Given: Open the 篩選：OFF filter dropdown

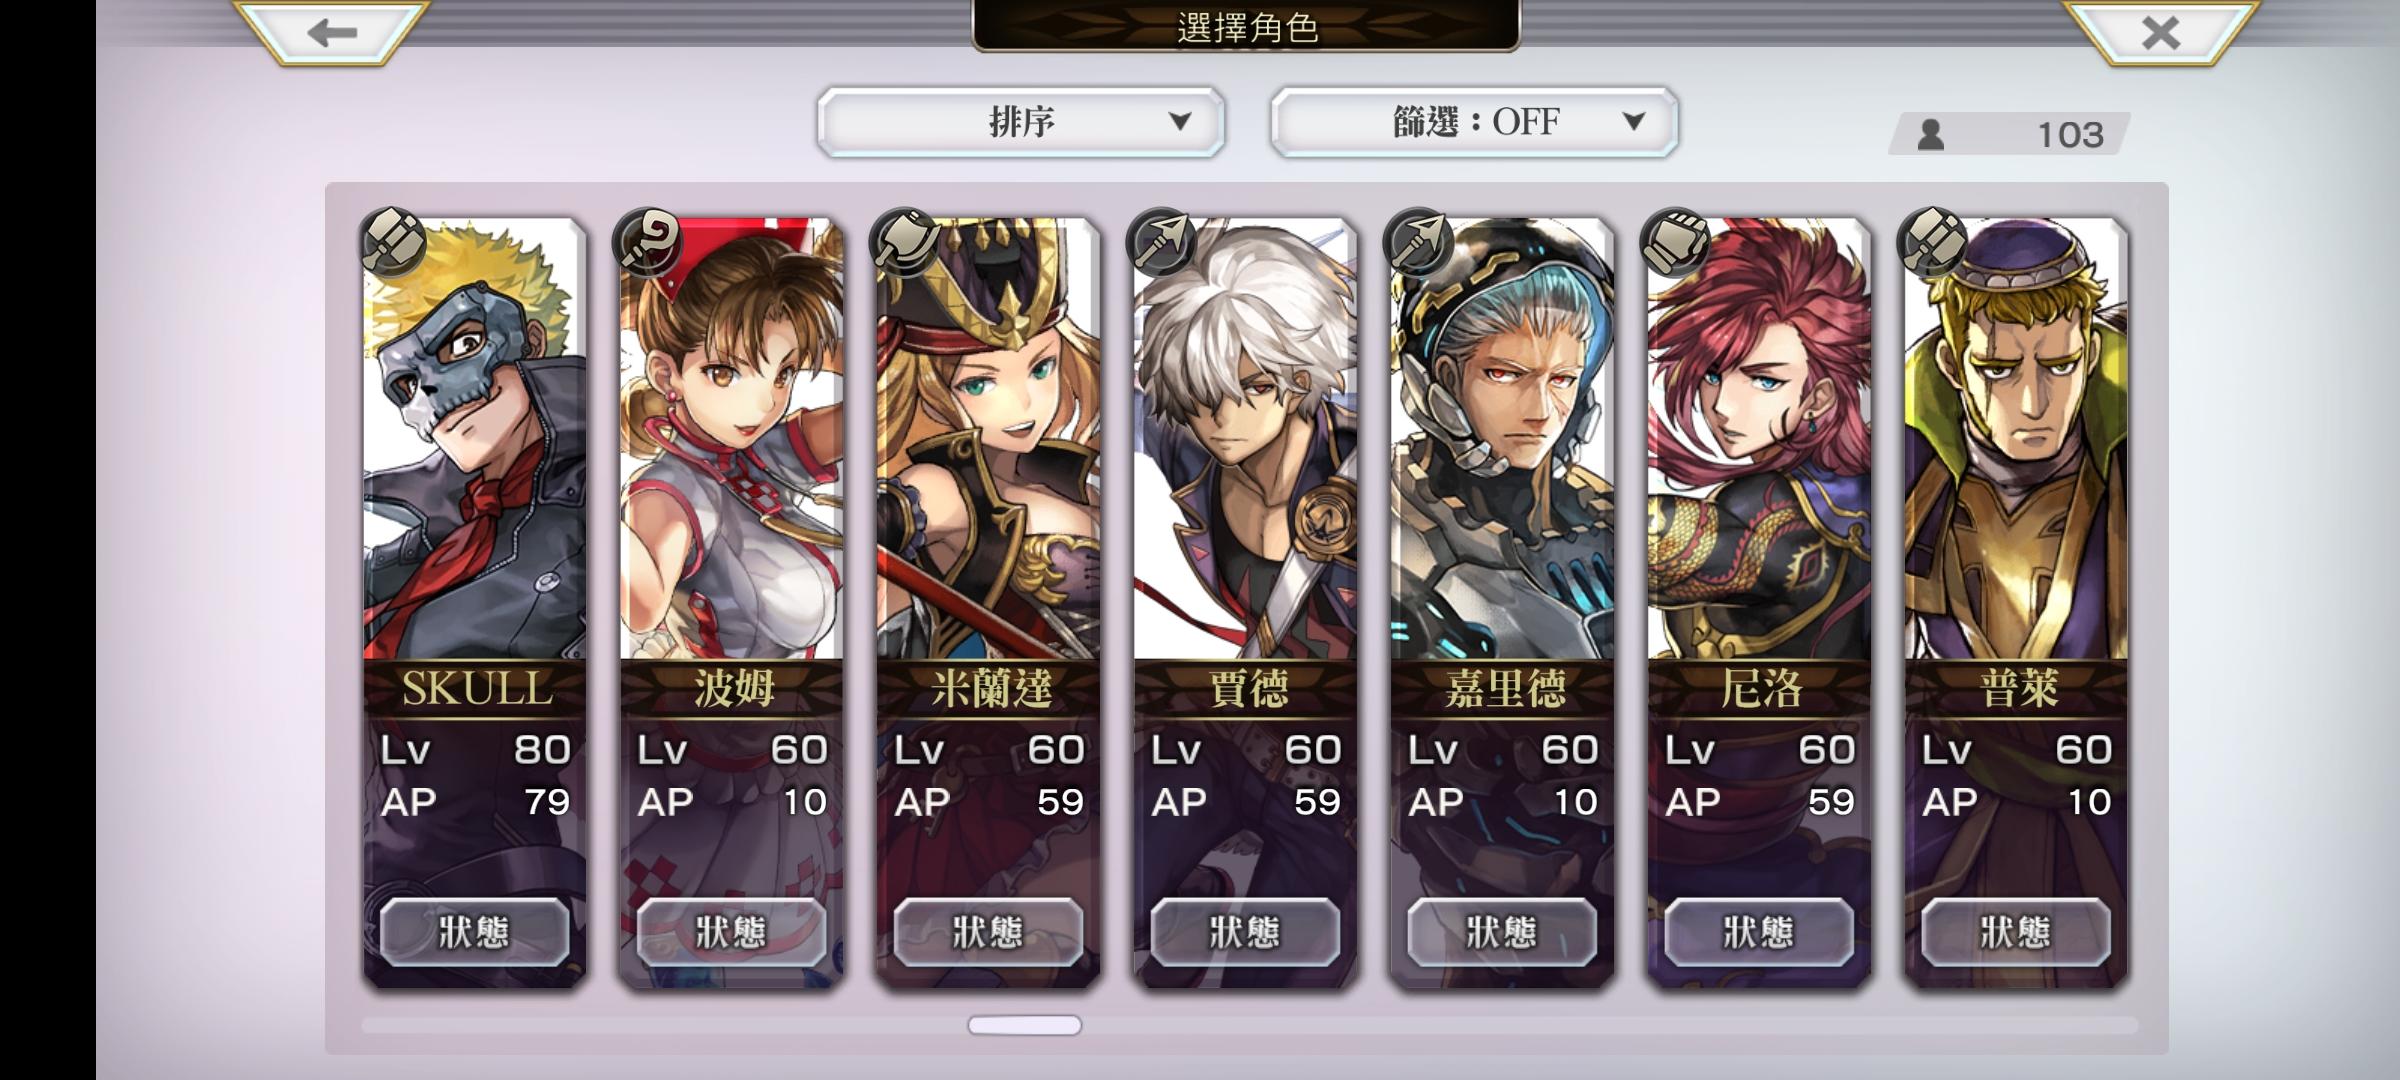Looking at the screenshot, I should pos(1475,122).
